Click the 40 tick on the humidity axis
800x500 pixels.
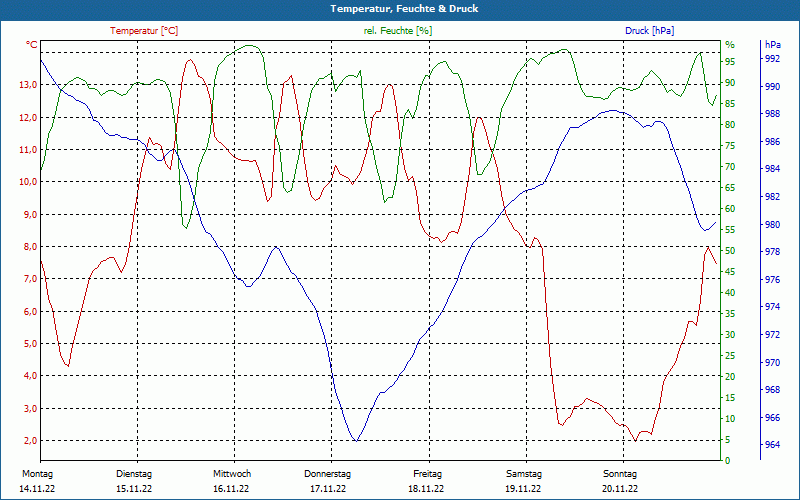[730, 293]
